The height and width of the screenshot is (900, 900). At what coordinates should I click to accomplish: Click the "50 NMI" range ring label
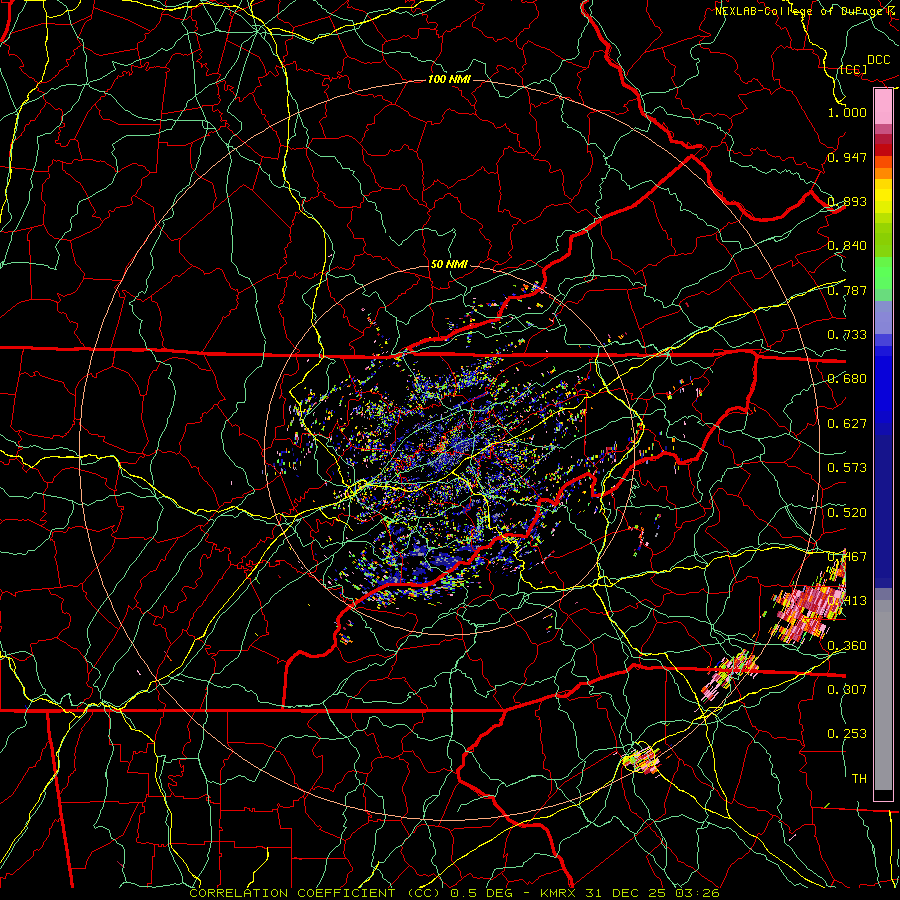pos(449,264)
